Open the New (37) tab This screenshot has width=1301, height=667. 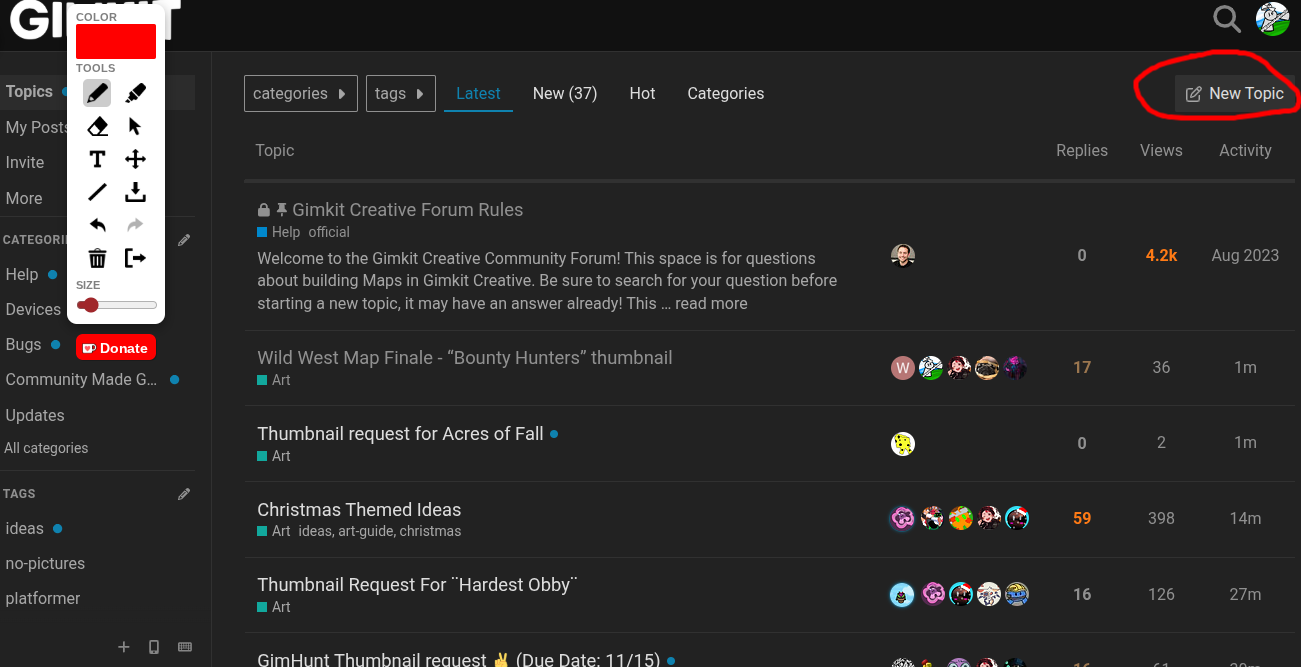[x=564, y=93]
